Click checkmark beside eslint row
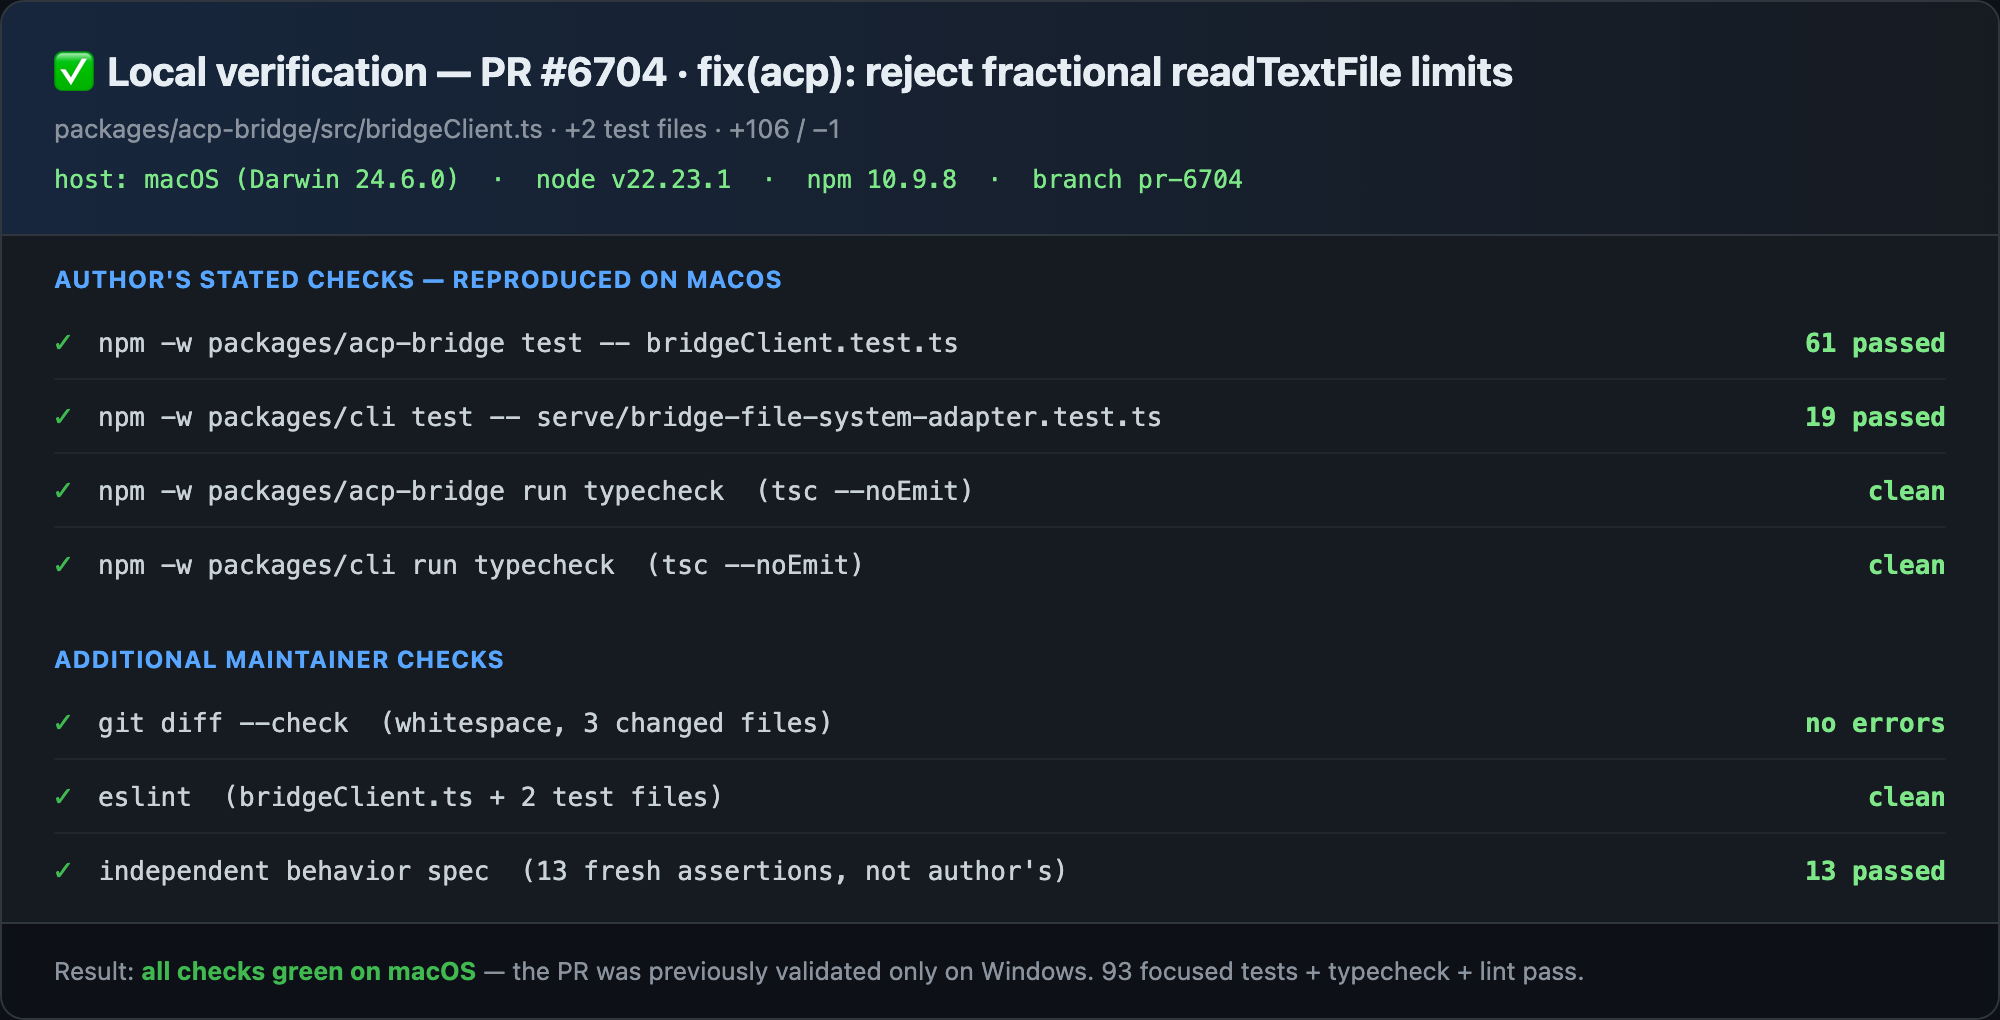Screen dimensions: 2000x1020 (63, 797)
